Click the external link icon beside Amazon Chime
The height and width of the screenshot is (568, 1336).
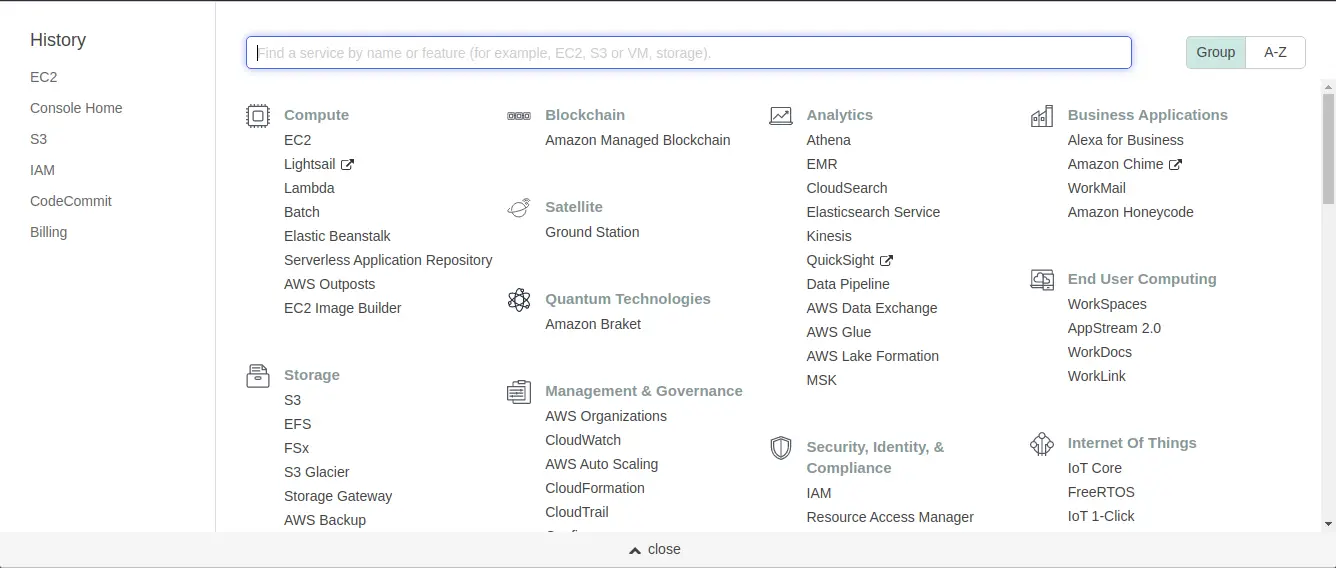pyautogui.click(x=1175, y=164)
